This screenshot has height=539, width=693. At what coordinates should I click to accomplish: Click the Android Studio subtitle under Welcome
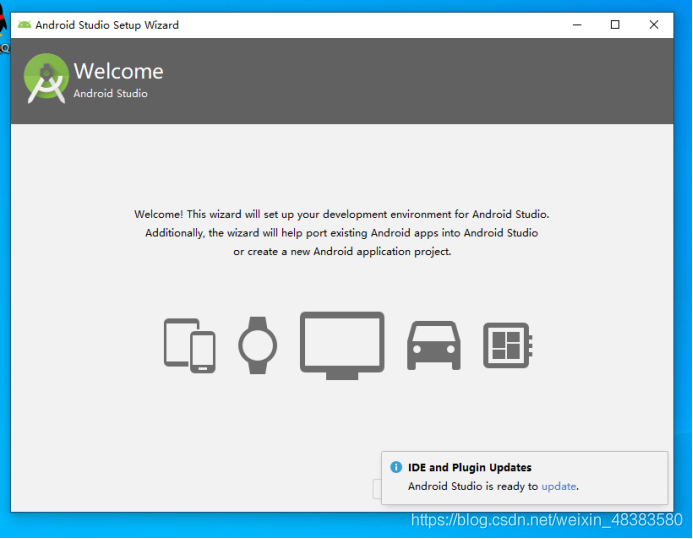point(110,94)
